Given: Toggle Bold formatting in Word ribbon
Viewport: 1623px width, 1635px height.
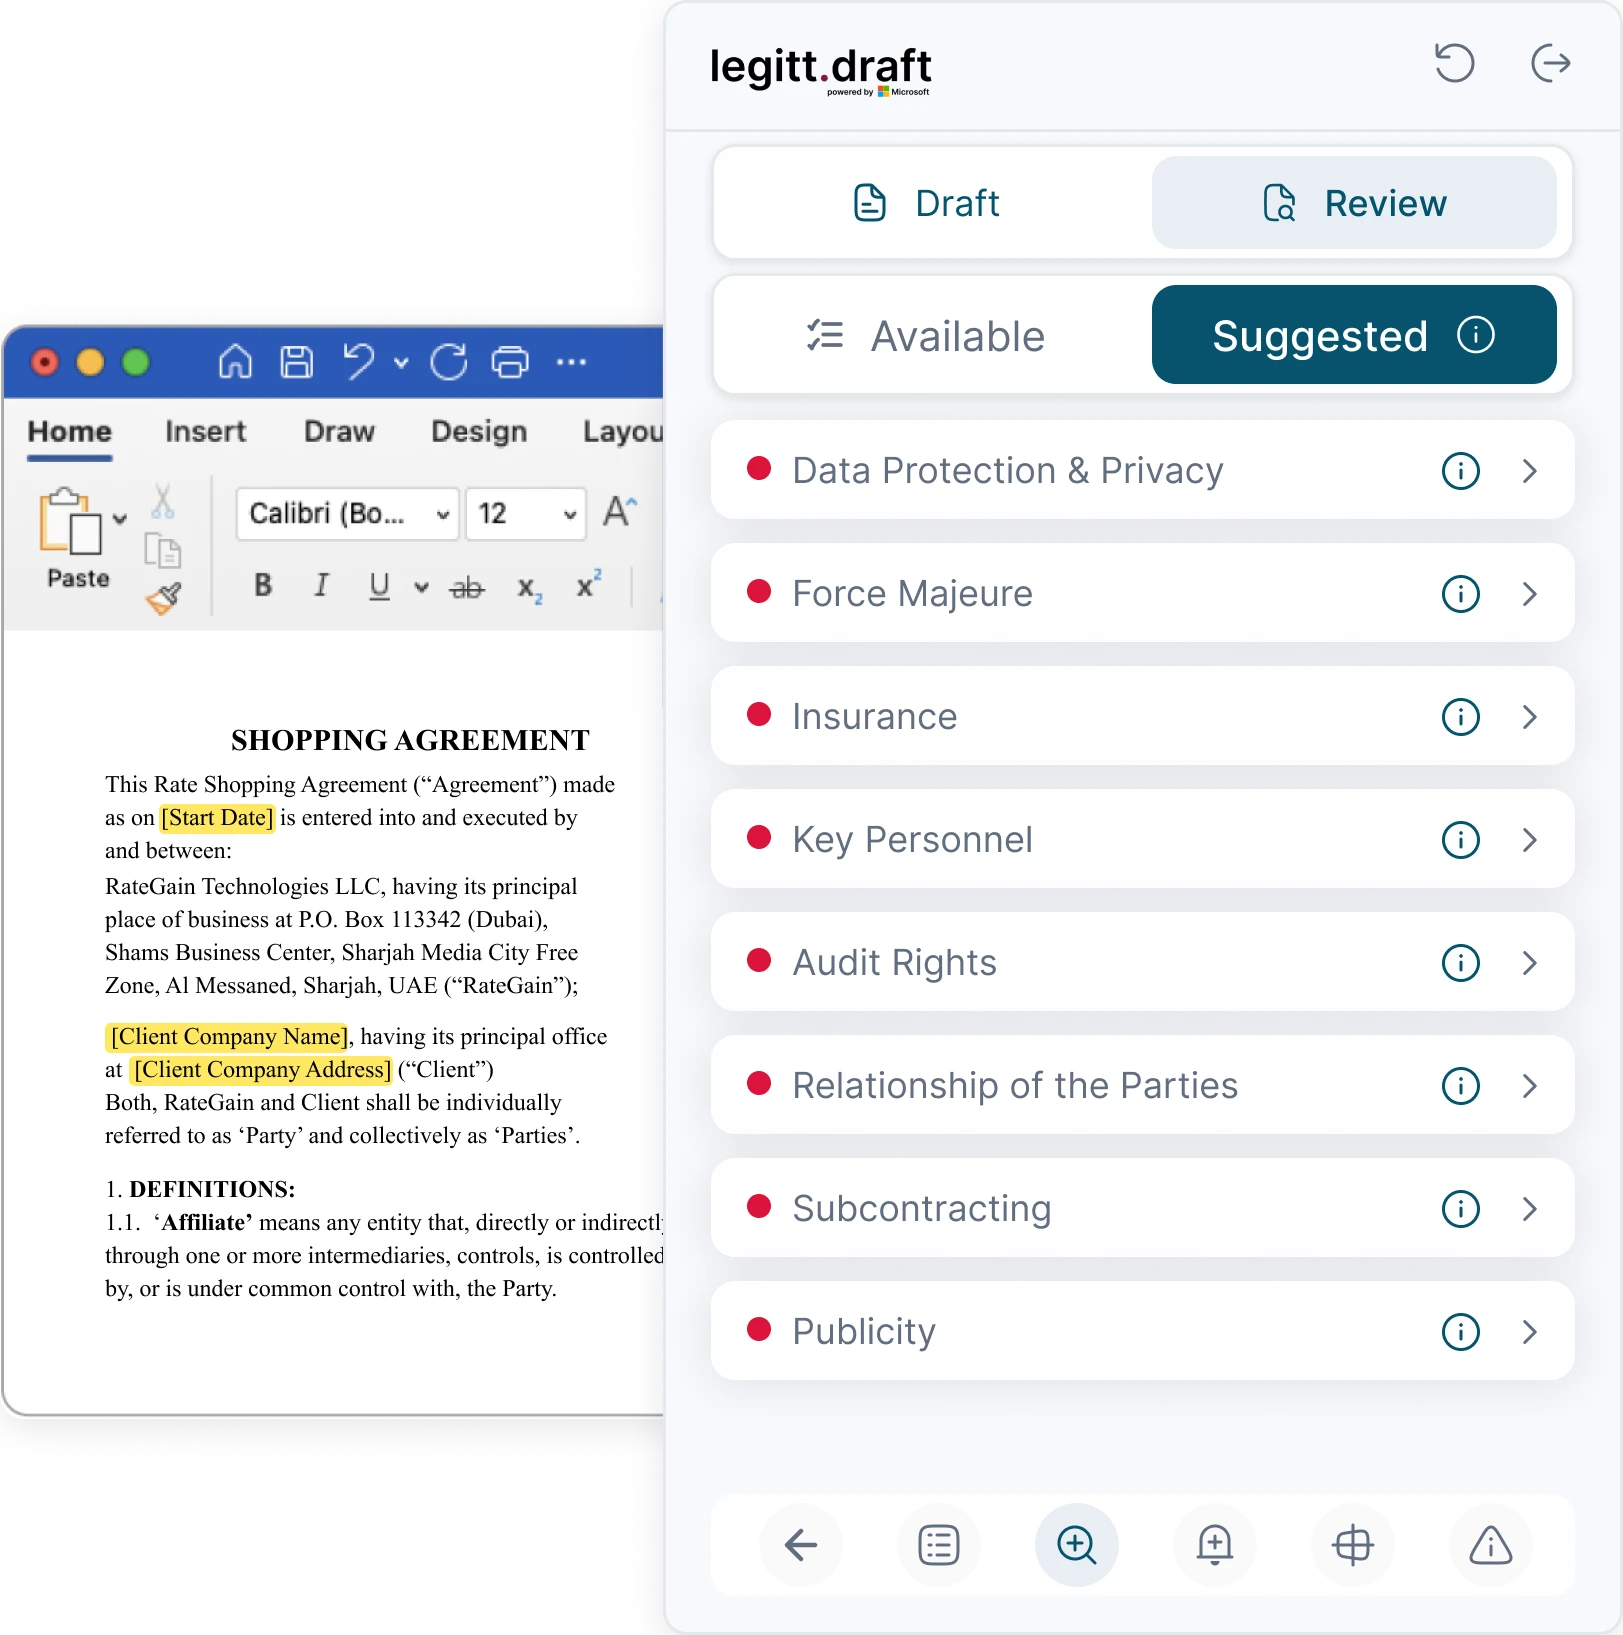Looking at the screenshot, I should click(263, 586).
